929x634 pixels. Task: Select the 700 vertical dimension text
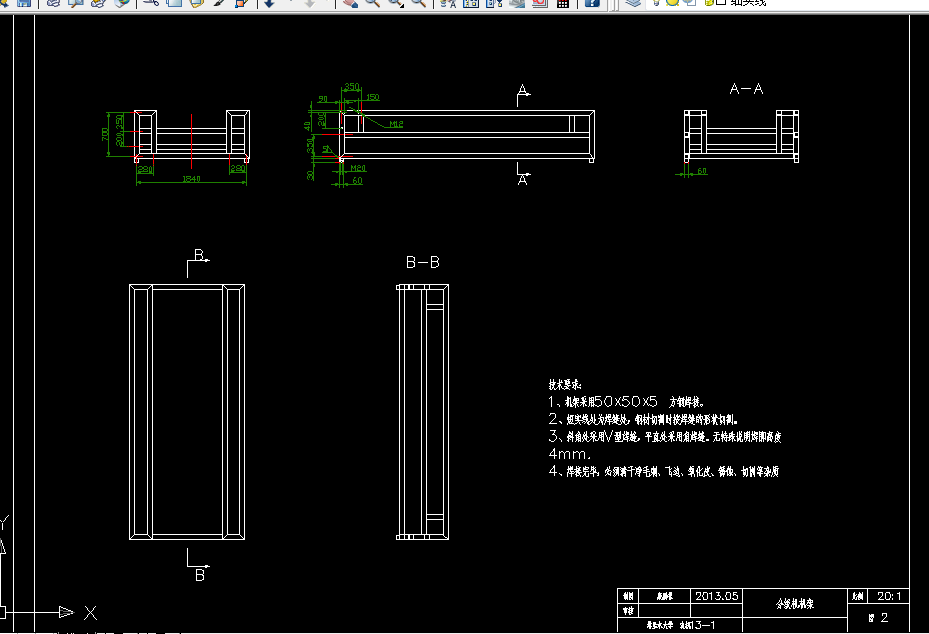[105, 134]
